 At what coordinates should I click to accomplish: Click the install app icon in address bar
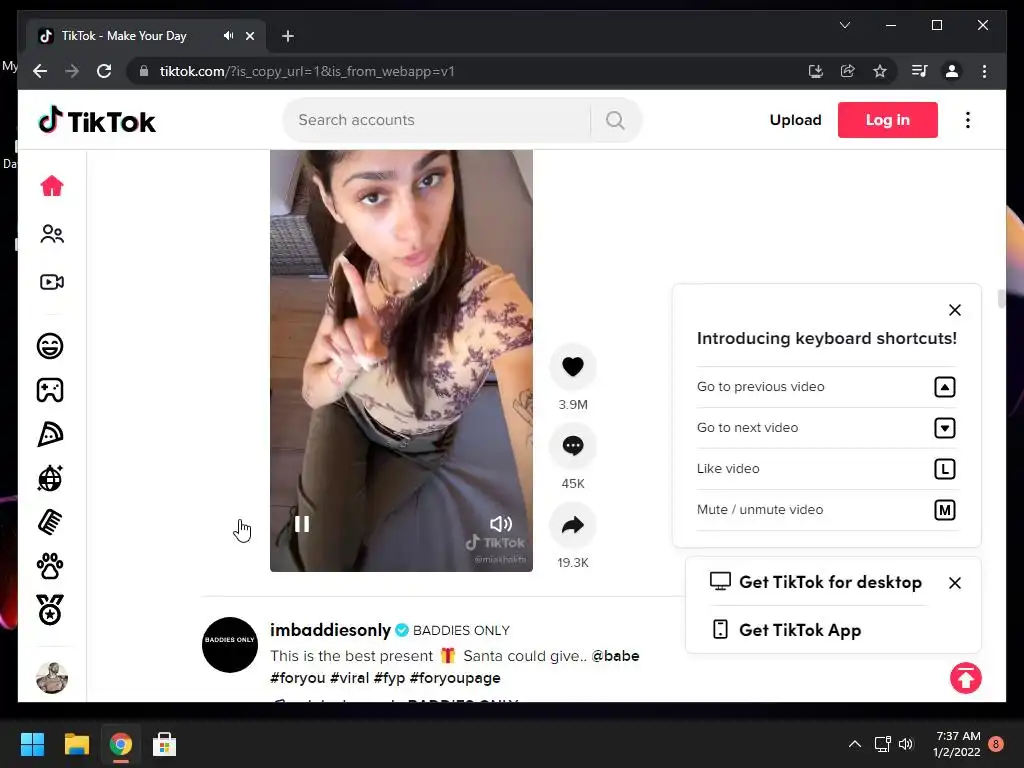tap(816, 71)
